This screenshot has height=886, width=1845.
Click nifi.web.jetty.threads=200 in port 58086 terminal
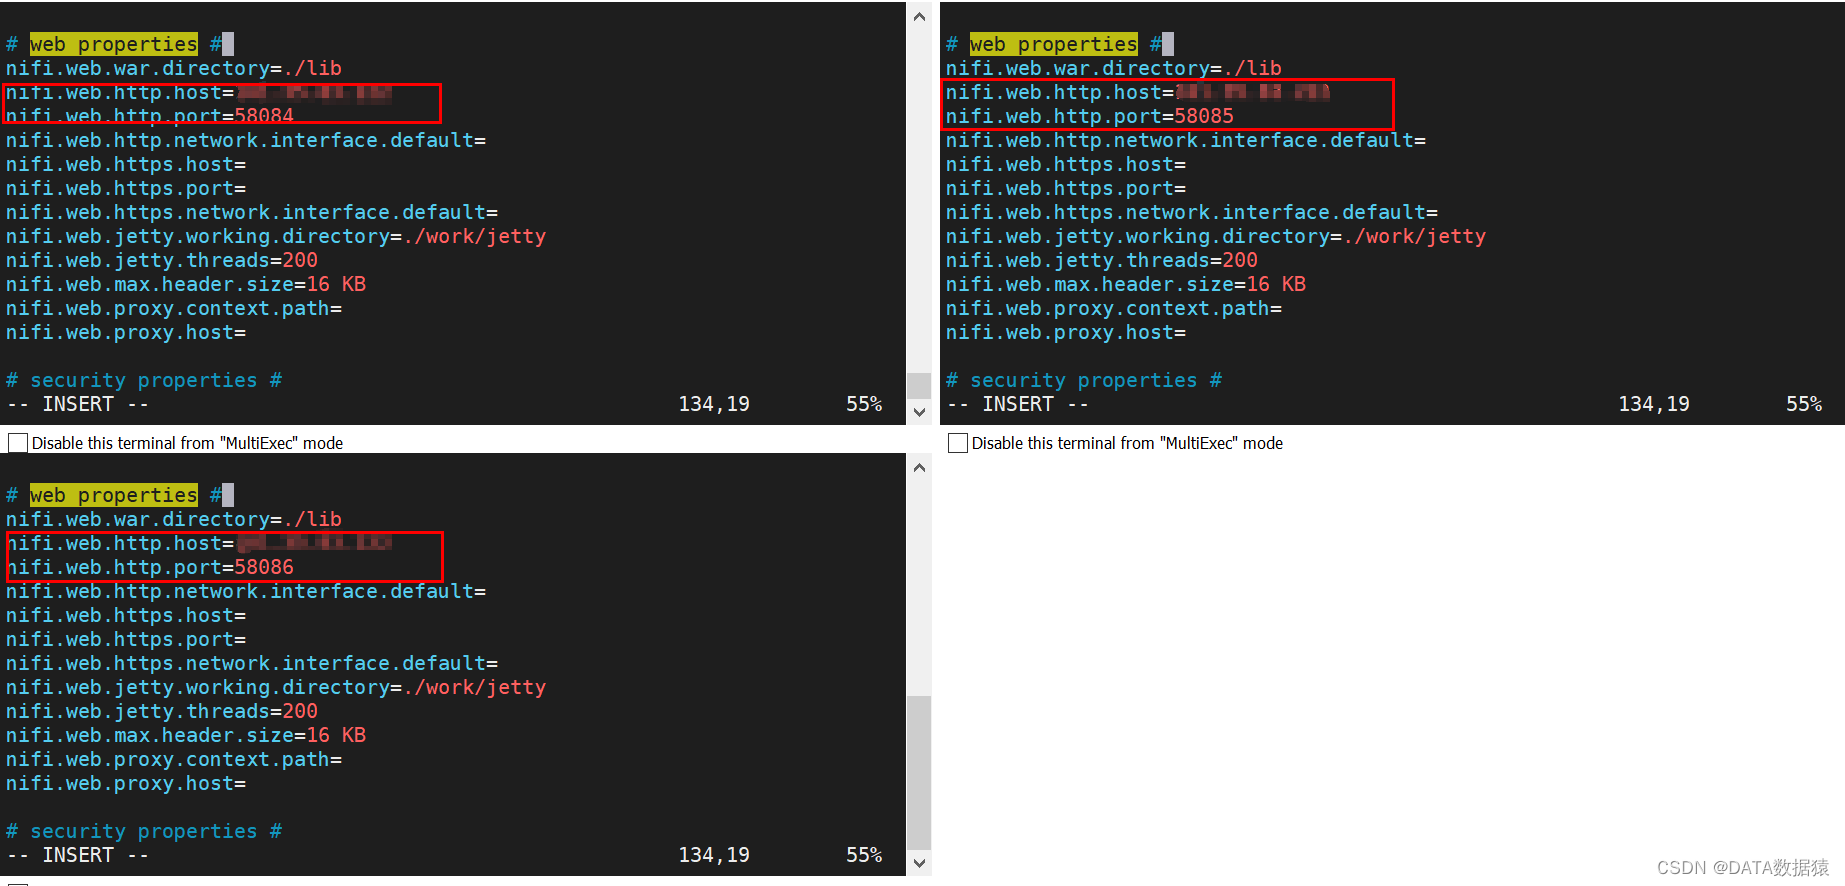tap(162, 711)
